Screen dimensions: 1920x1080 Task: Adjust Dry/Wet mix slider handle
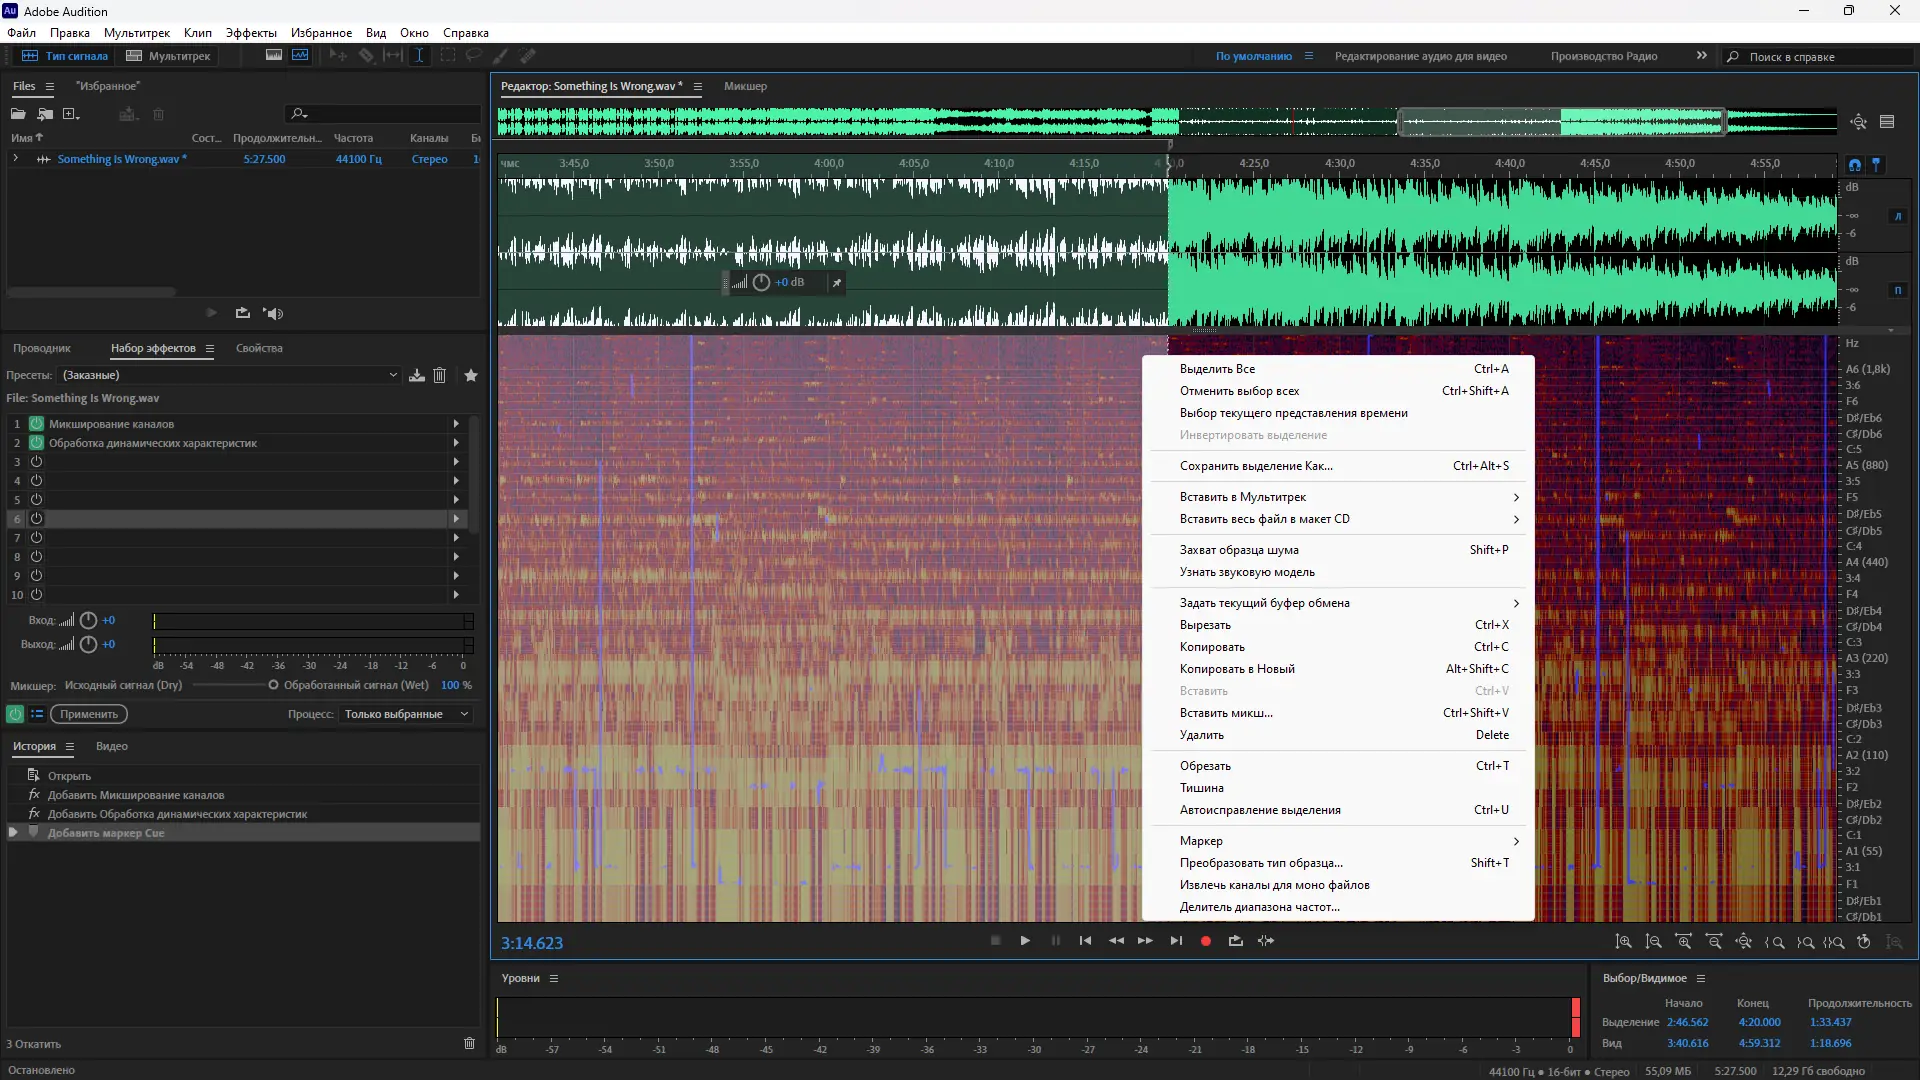point(273,685)
